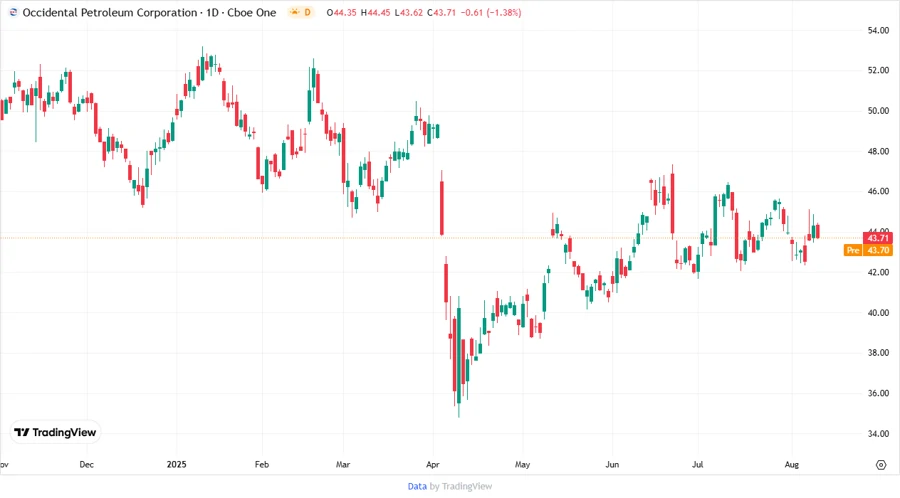Viewport: 900px width, 498px height.
Task: Click the Dec time axis label
Action: coord(87,464)
